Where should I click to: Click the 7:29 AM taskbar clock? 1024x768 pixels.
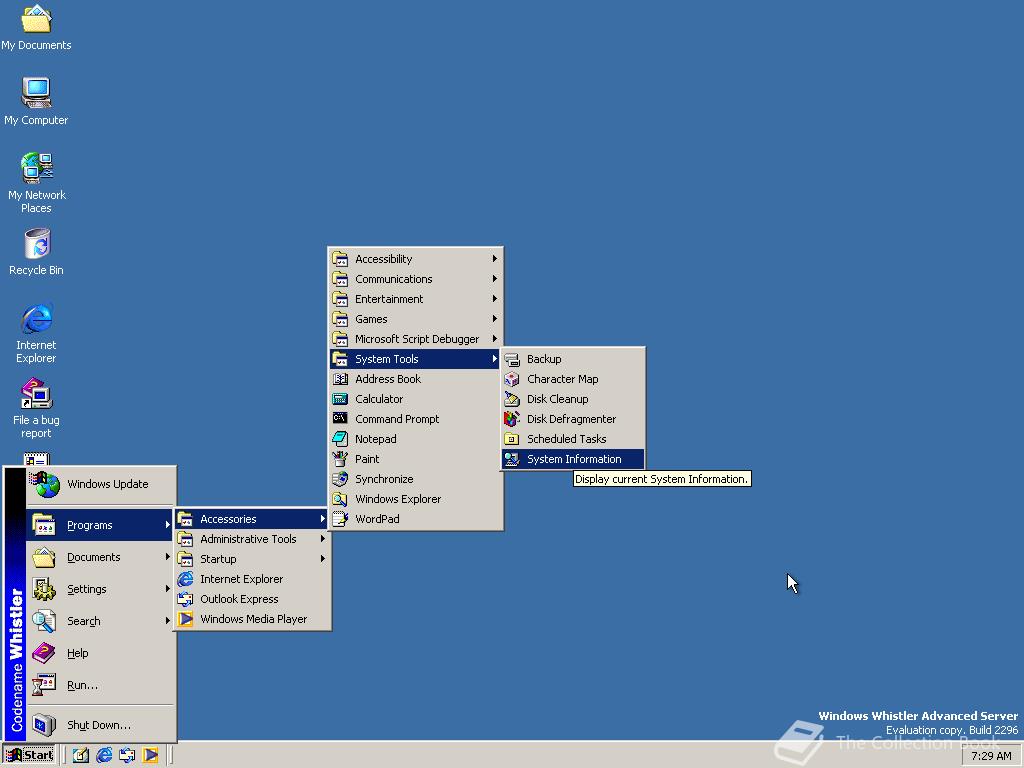(991, 756)
